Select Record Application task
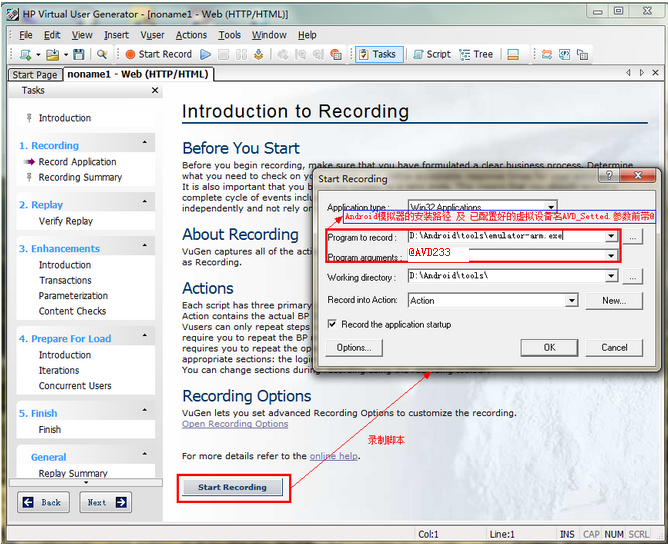 [77, 162]
